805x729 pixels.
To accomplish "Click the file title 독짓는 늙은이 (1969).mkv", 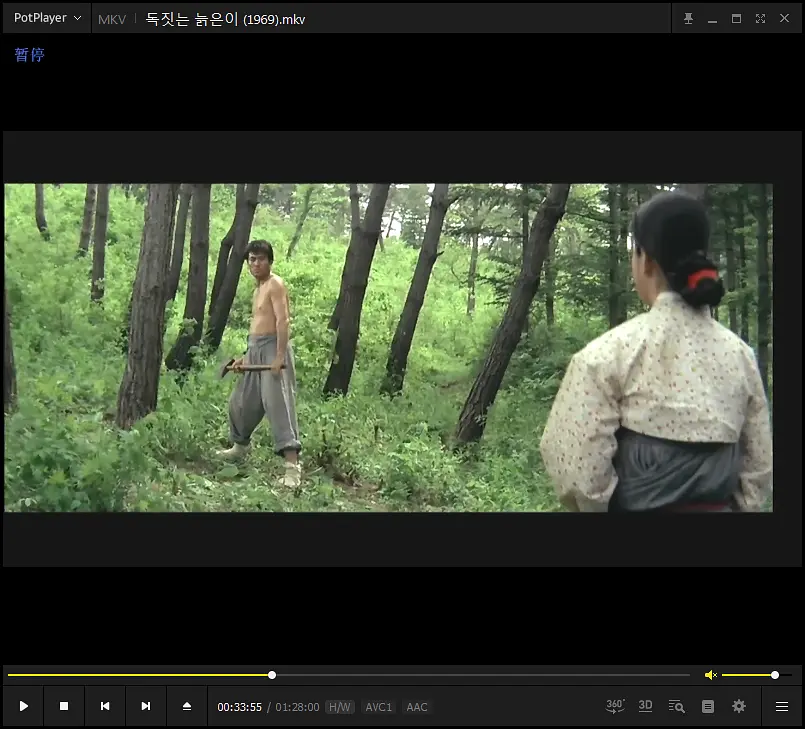I will (225, 19).
